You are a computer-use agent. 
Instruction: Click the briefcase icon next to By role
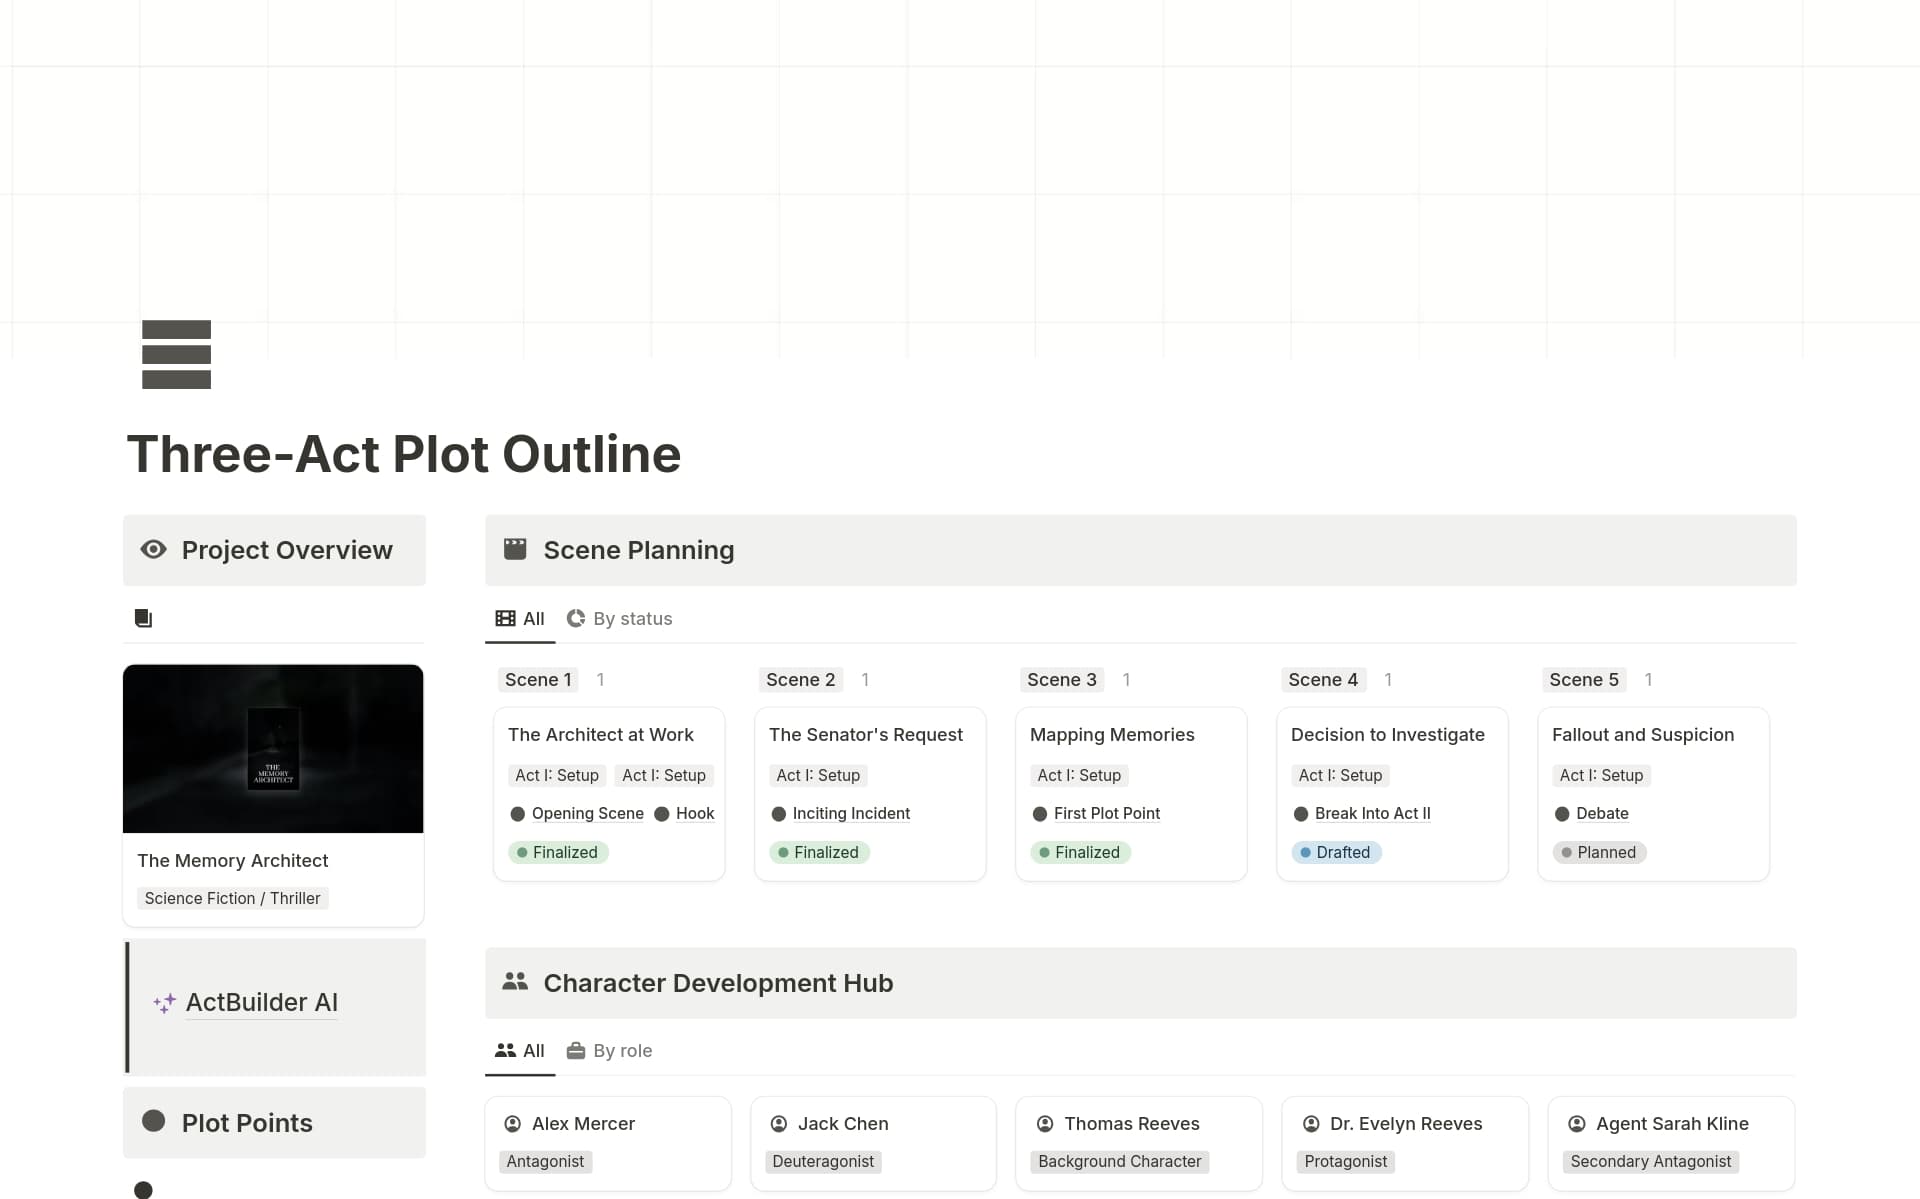click(576, 1051)
